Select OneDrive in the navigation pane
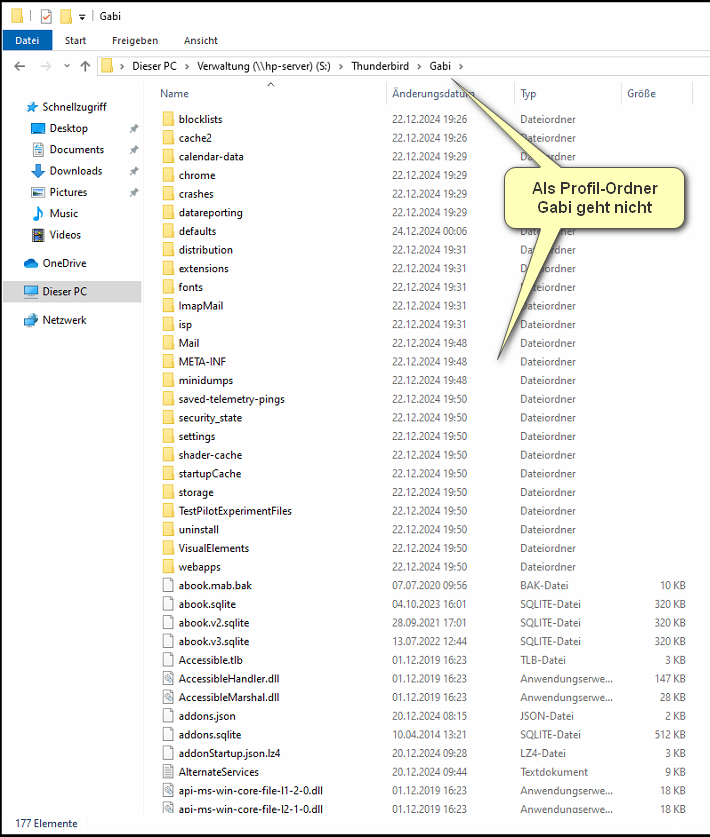 click(64, 263)
